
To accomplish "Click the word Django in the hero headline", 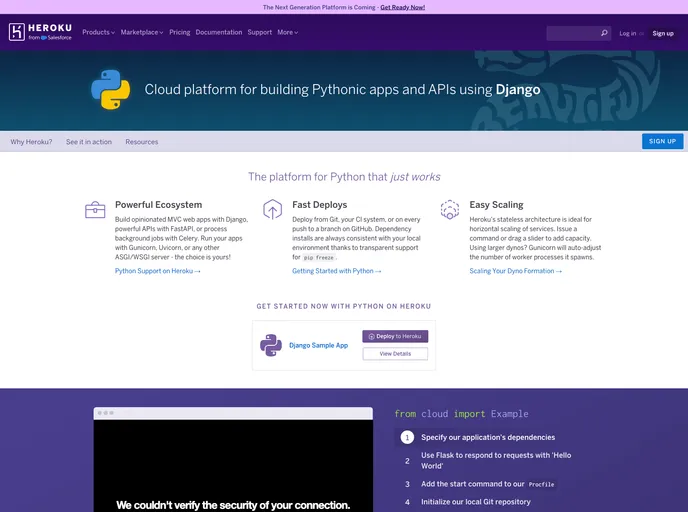I will (518, 90).
